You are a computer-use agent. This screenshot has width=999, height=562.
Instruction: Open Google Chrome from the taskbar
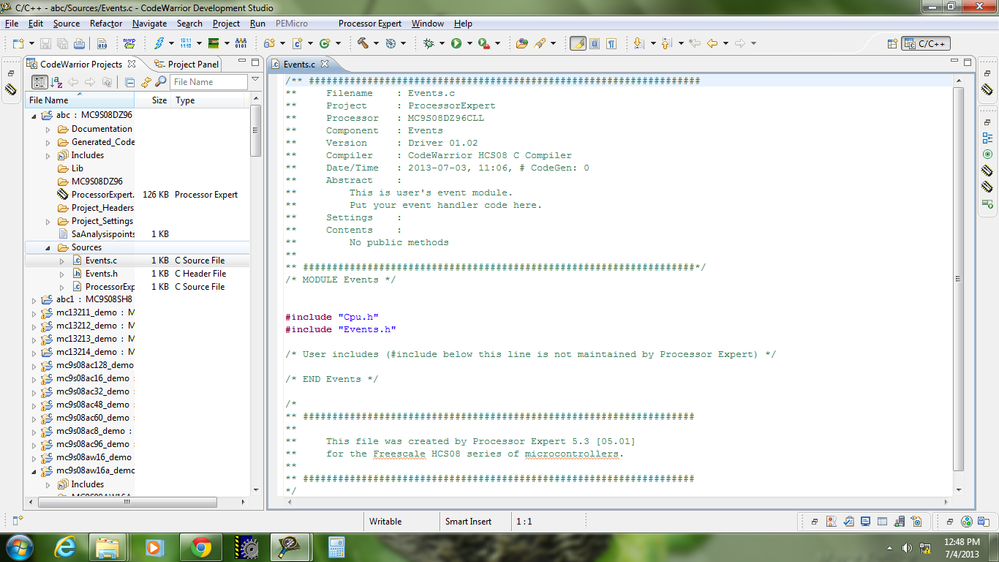point(201,547)
